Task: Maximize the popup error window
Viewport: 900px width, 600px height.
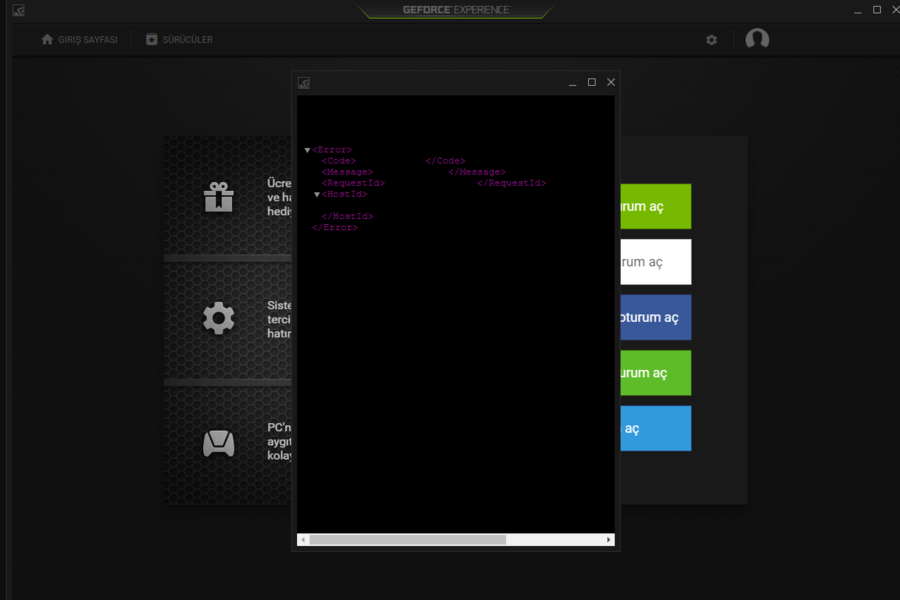Action: 592,82
